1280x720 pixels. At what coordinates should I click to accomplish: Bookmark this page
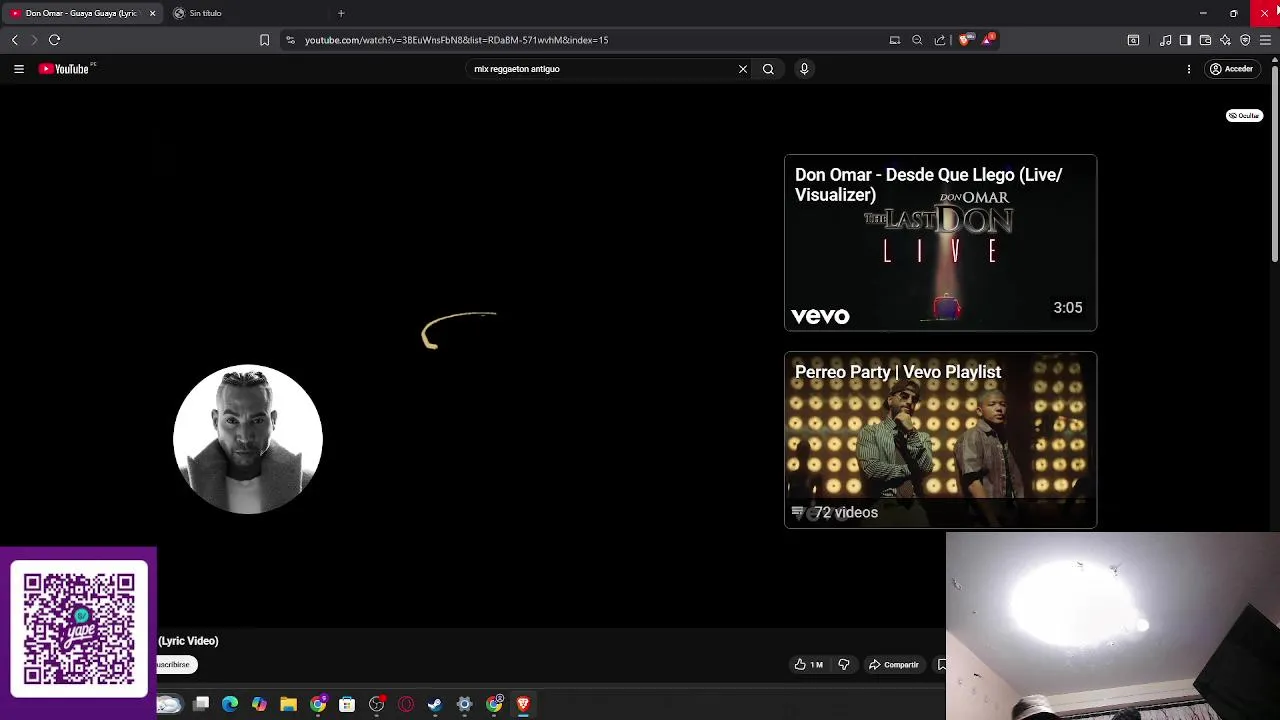(x=264, y=40)
